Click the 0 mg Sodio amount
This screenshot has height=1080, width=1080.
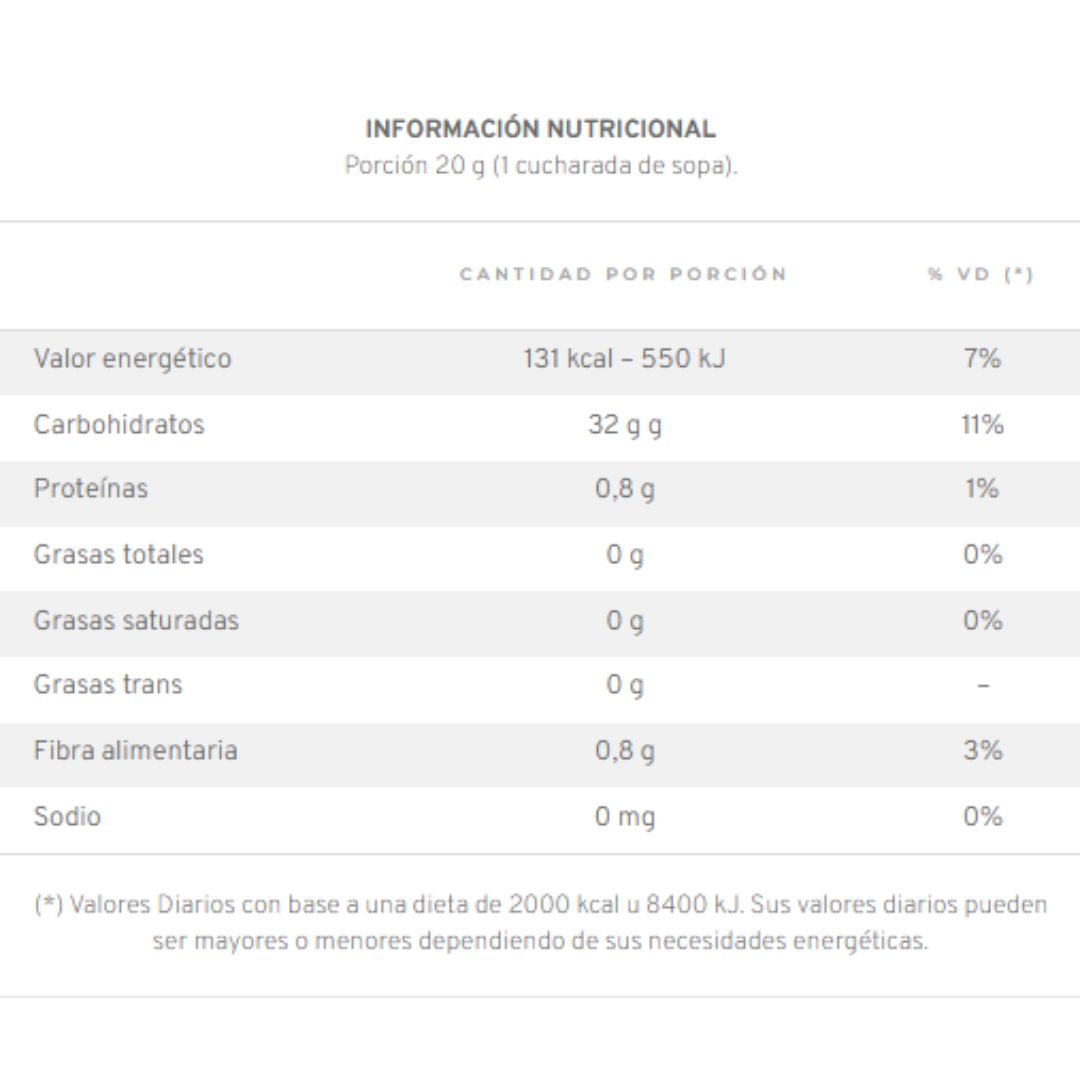(625, 818)
